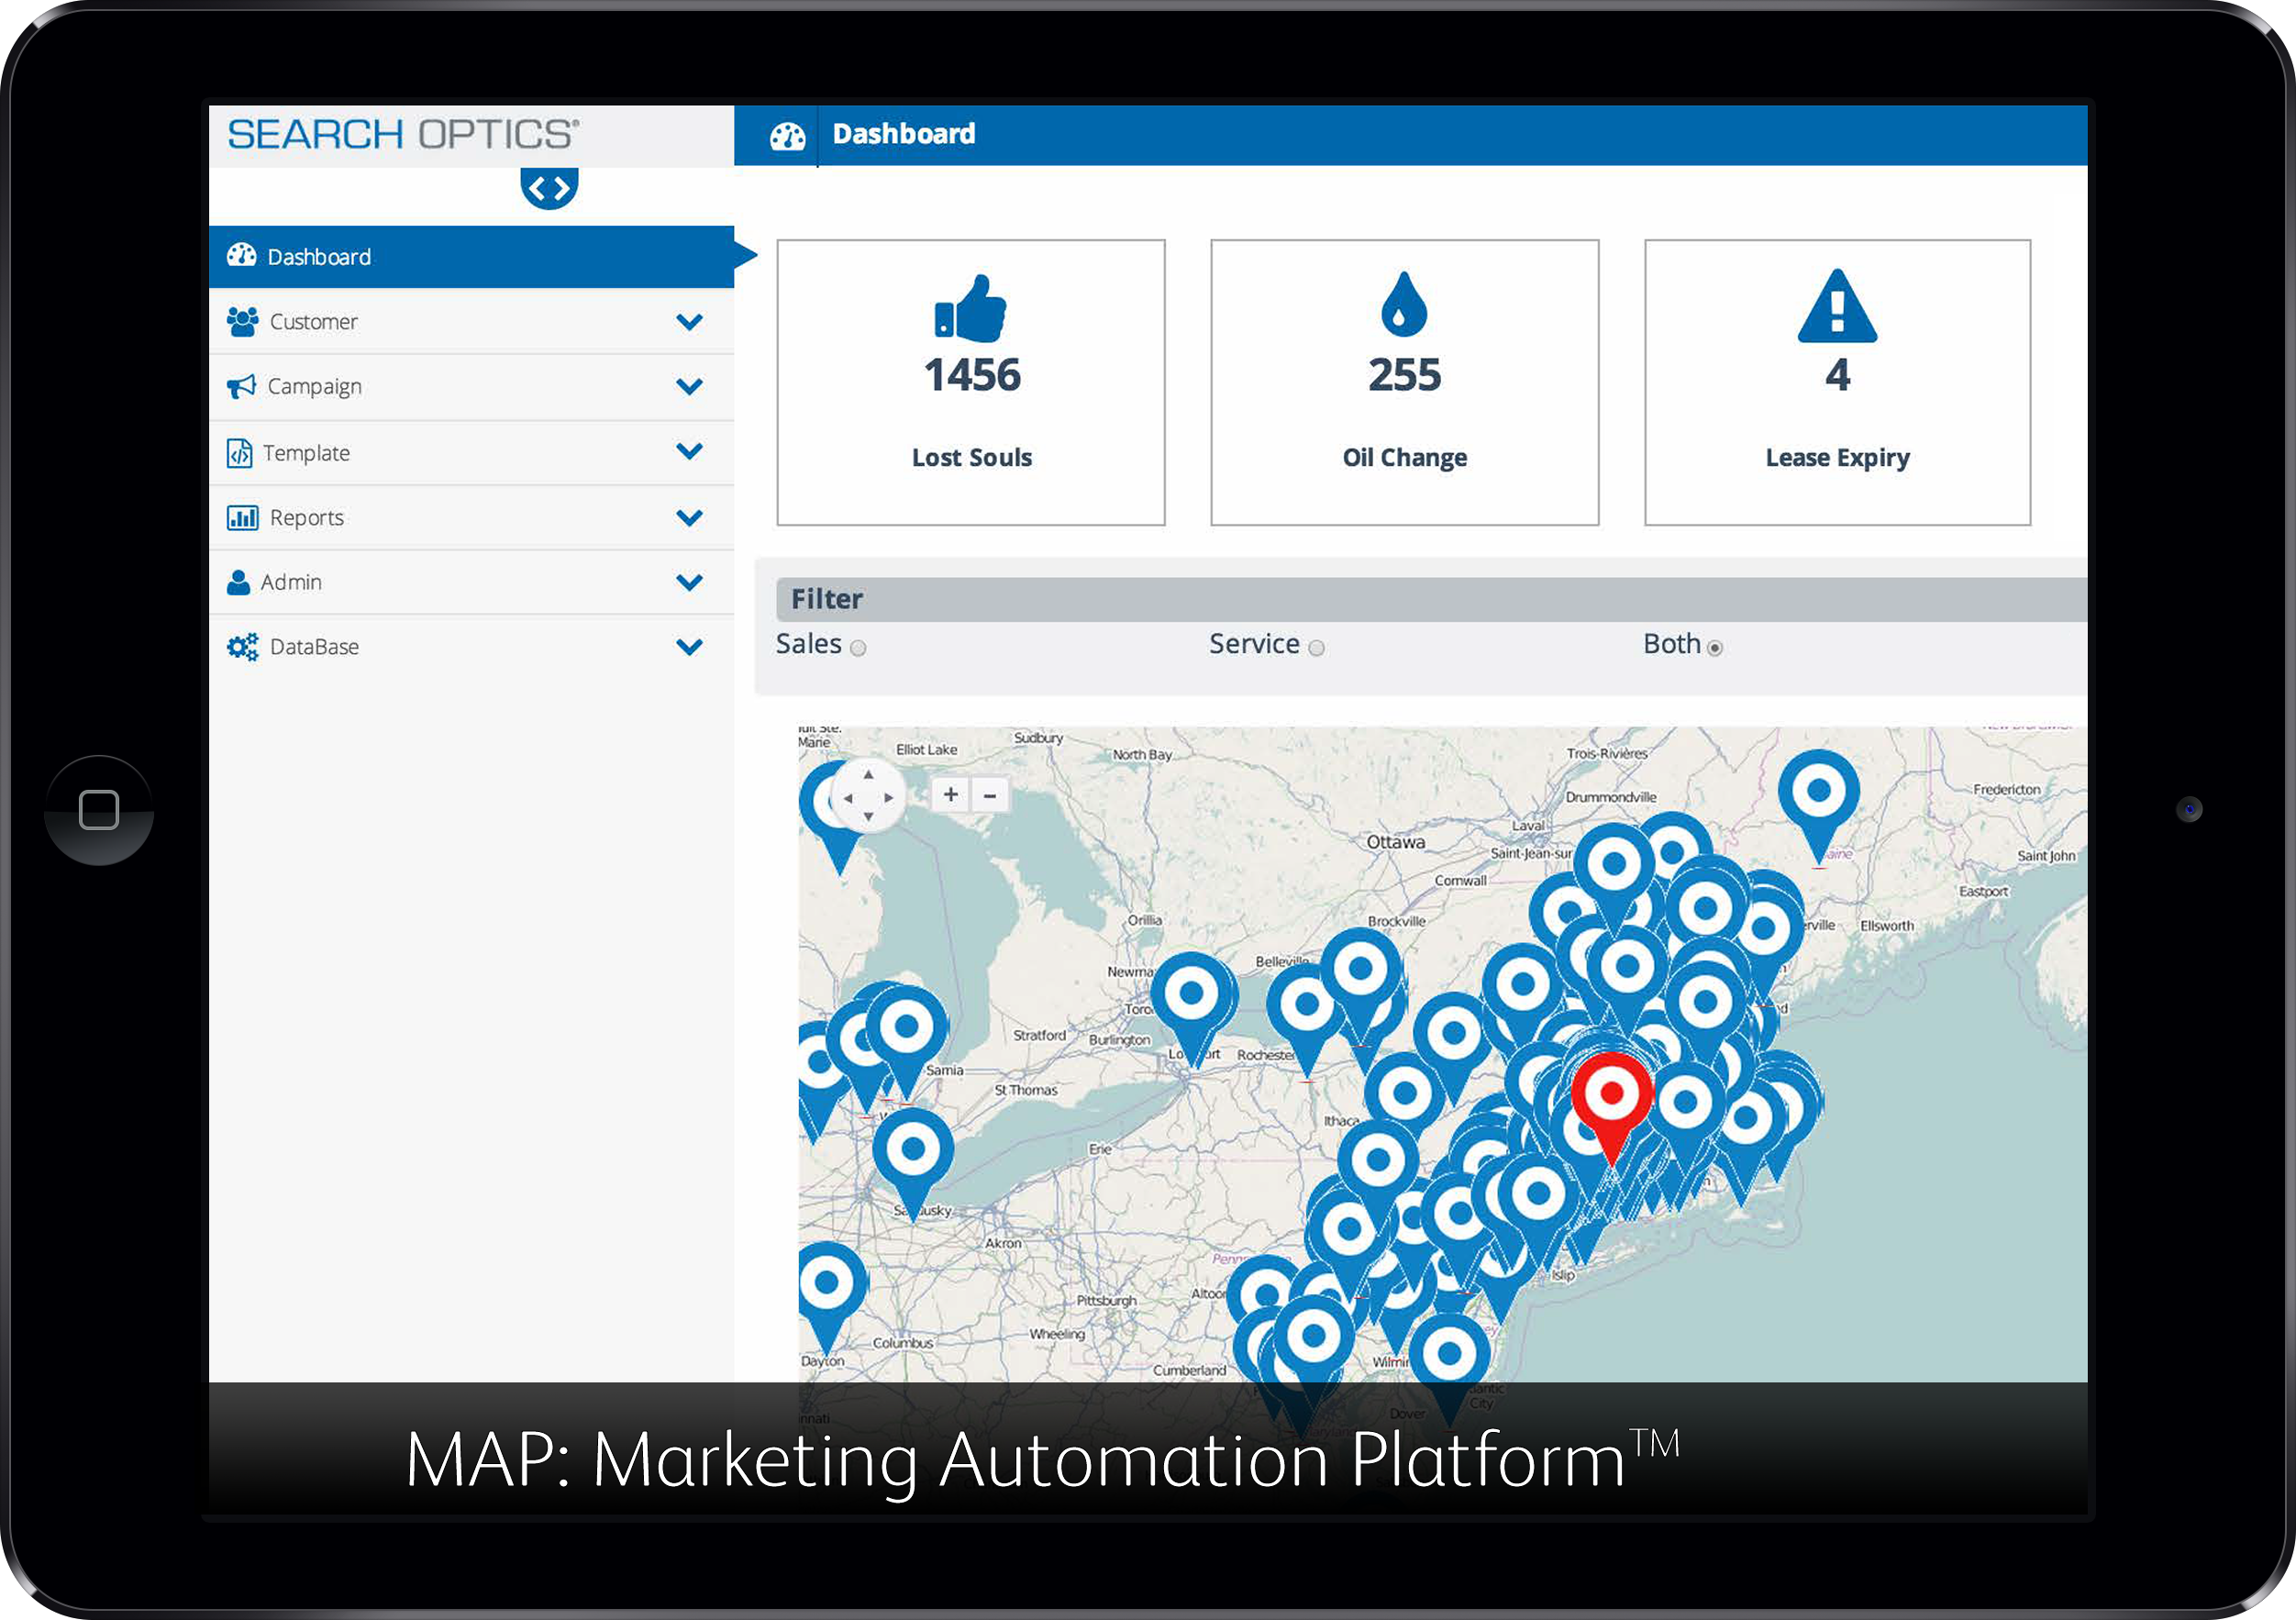Open the Customer sidebar menu
2296x1620 pixels.
point(471,321)
